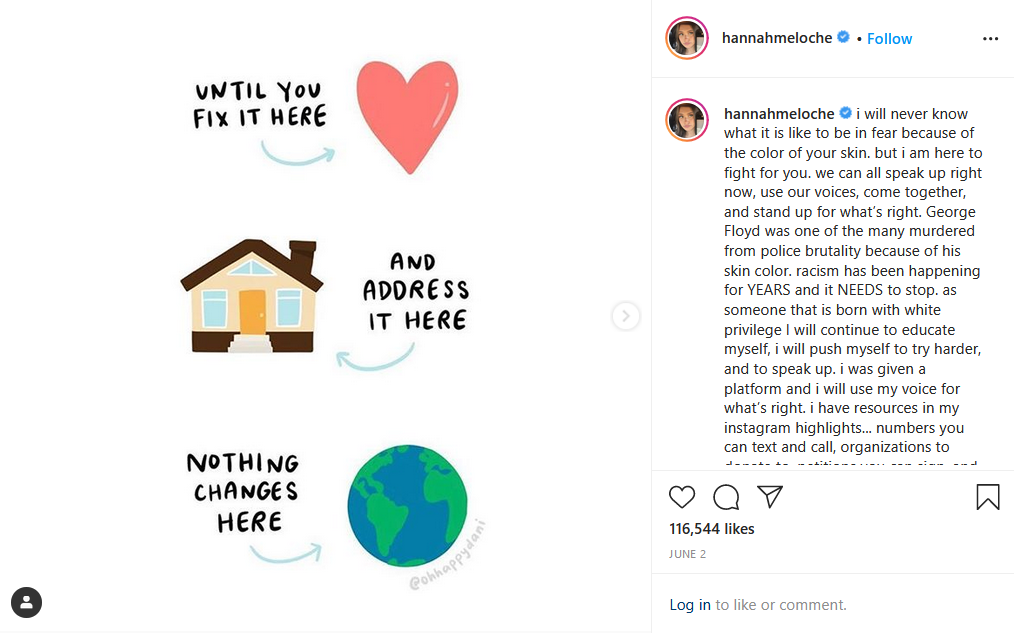
Task: Open the hannahmeloche username in the post header
Action: [777, 38]
